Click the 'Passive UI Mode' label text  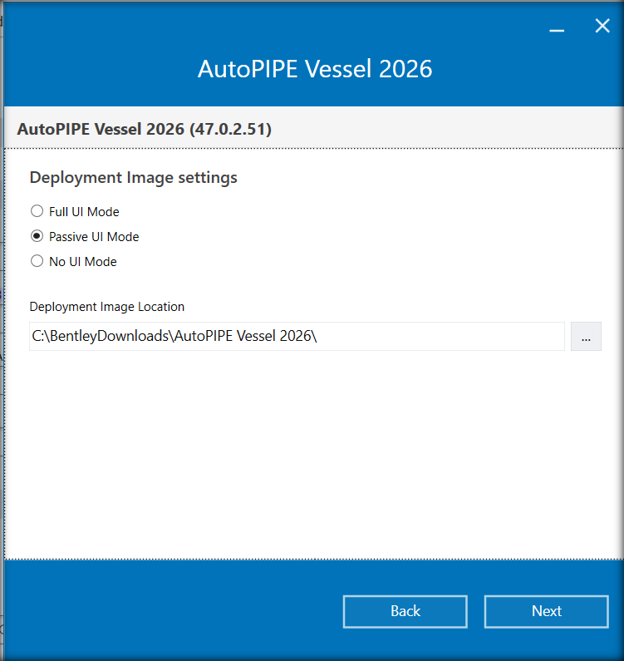click(x=94, y=237)
